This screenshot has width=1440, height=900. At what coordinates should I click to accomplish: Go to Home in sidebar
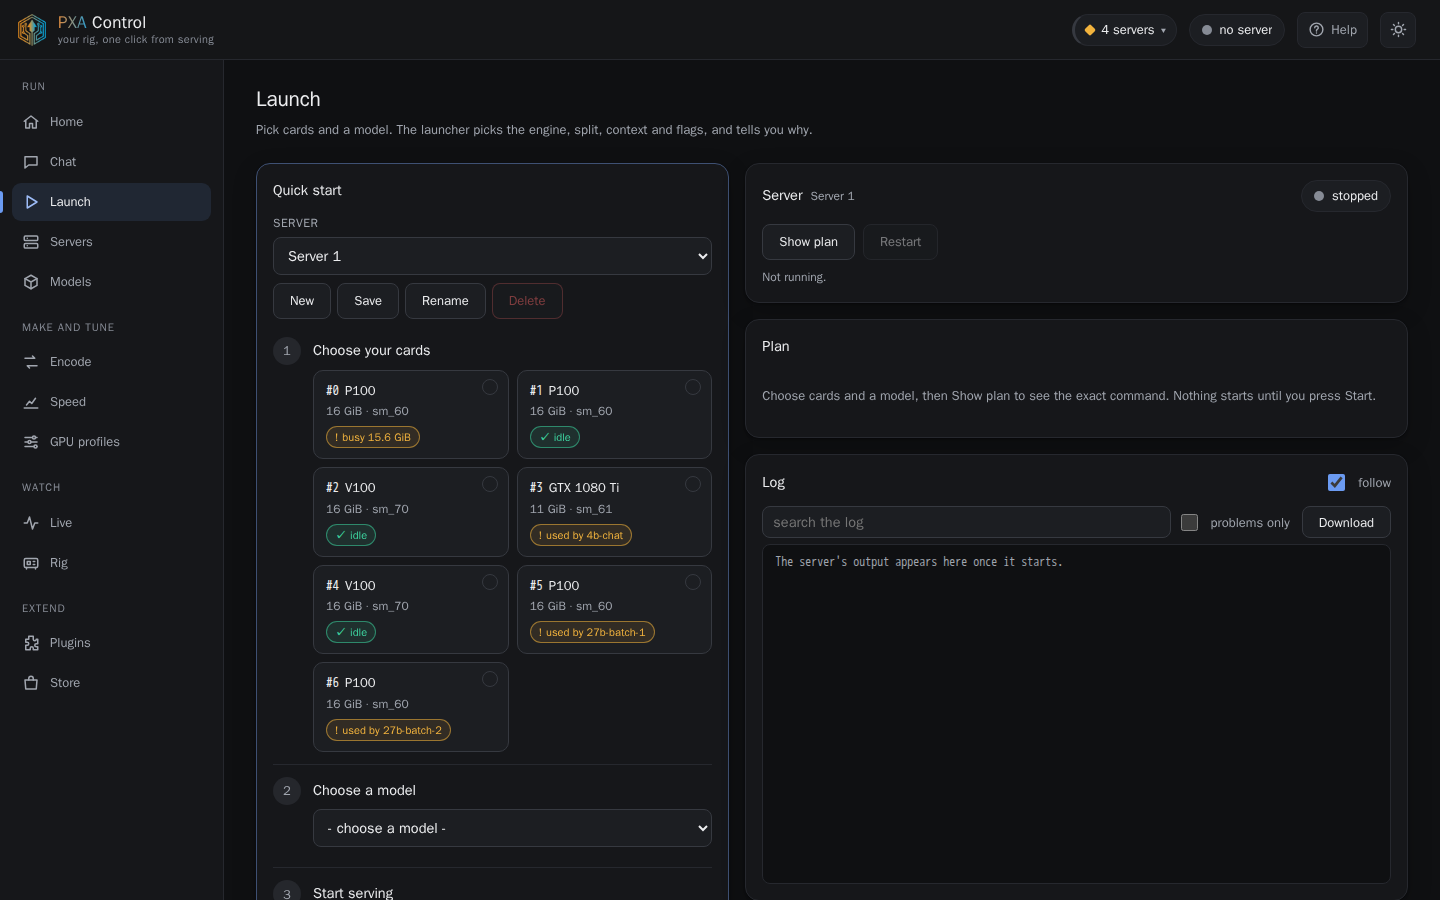[112, 122]
